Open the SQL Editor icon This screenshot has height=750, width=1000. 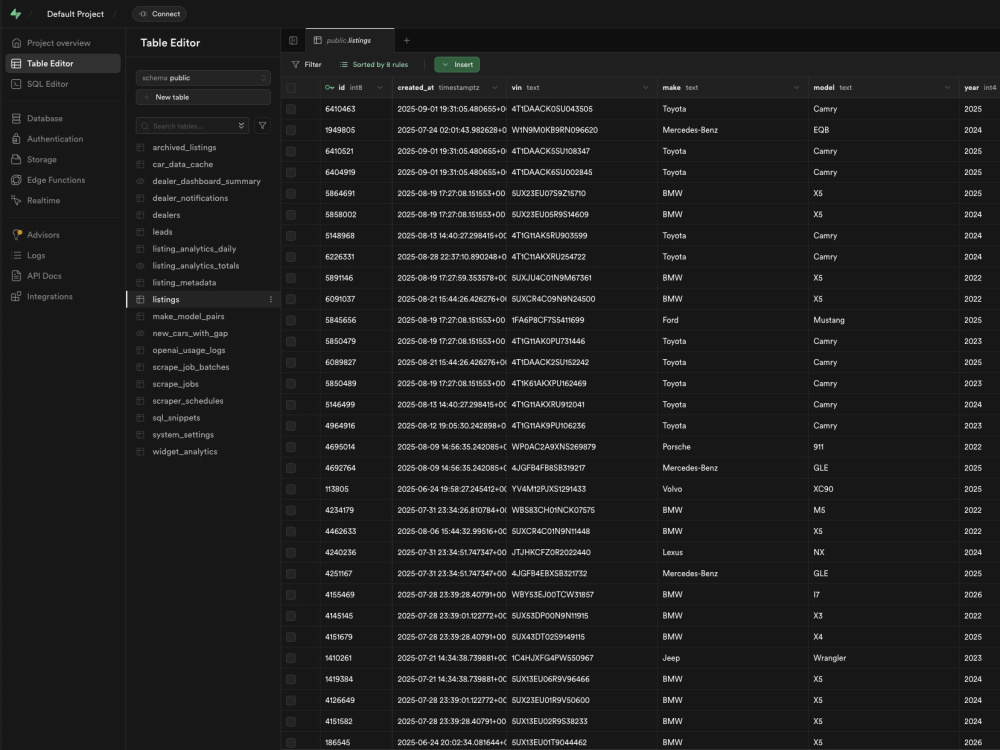17,84
